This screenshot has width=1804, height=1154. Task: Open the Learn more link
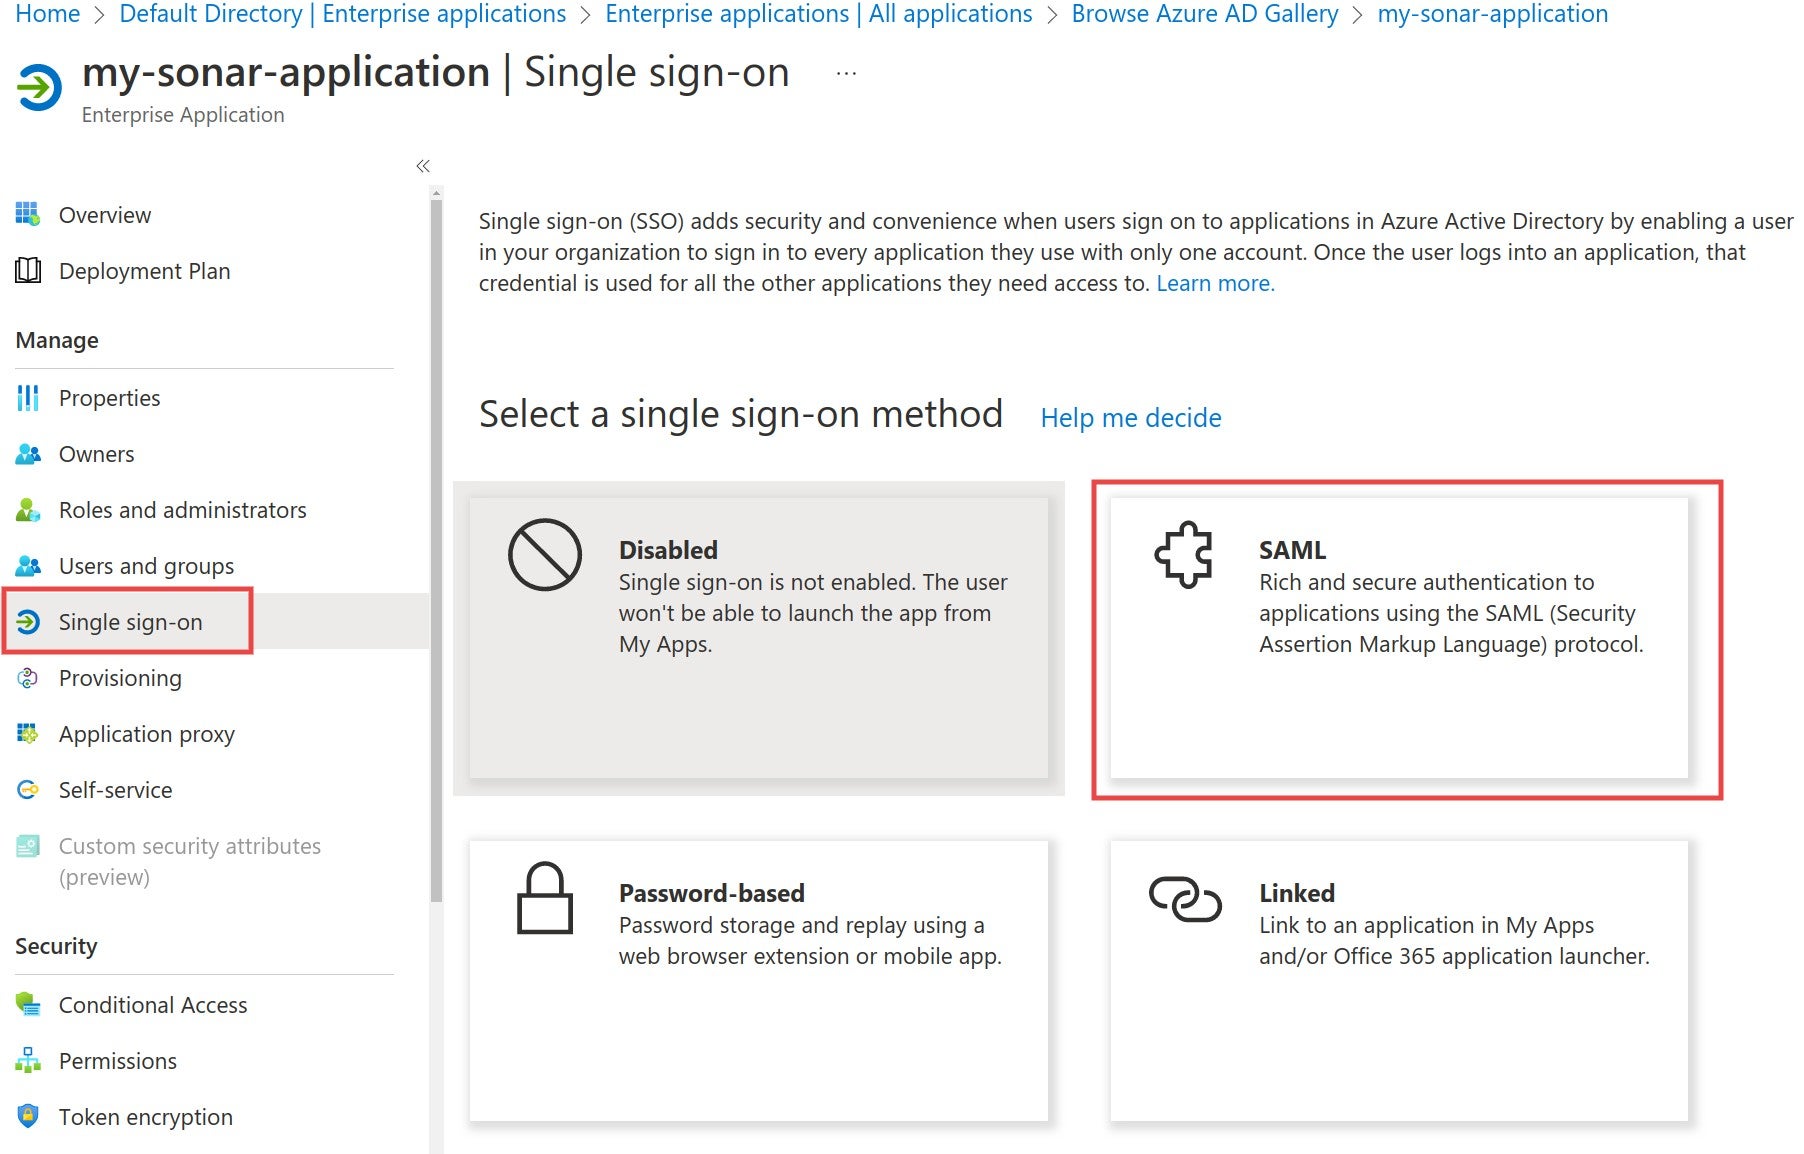click(1213, 283)
